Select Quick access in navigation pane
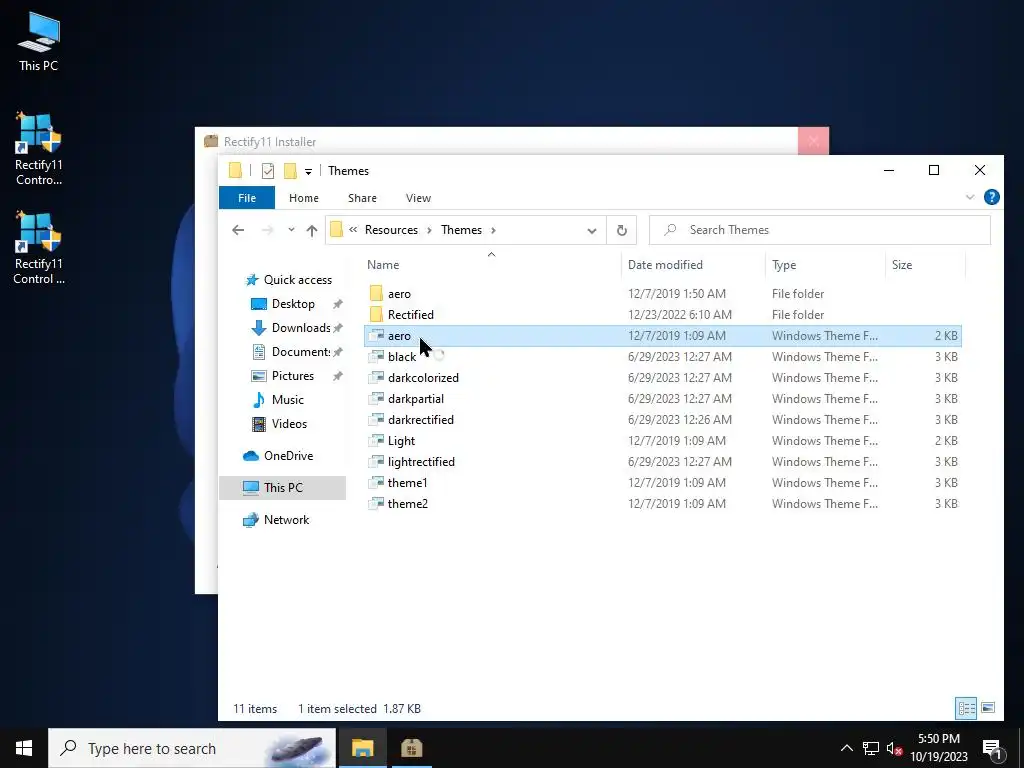1024x768 pixels. 289,280
